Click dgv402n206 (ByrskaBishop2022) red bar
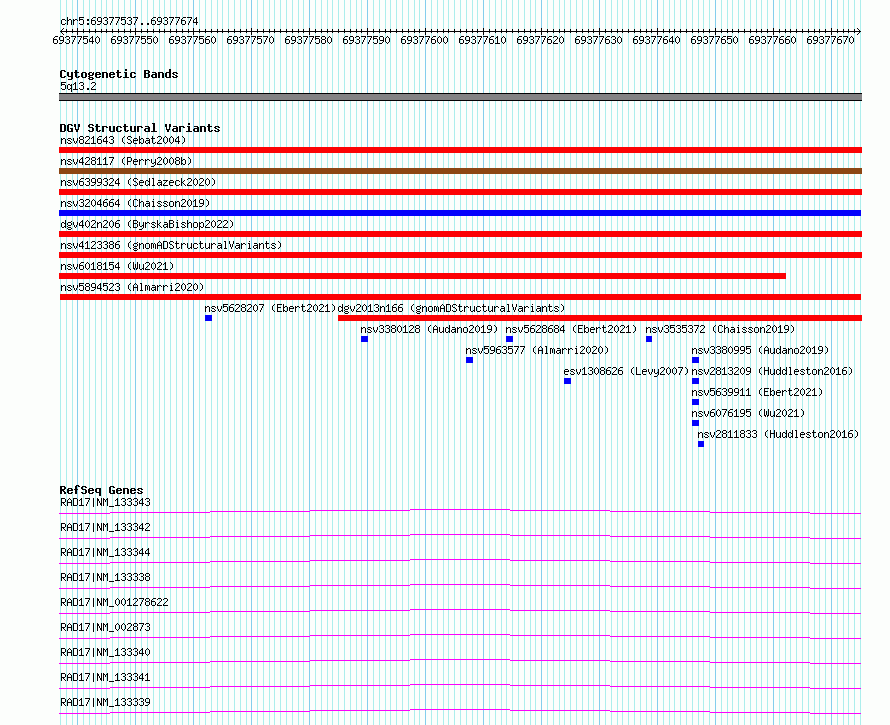This screenshot has width=890, height=725. [460, 234]
